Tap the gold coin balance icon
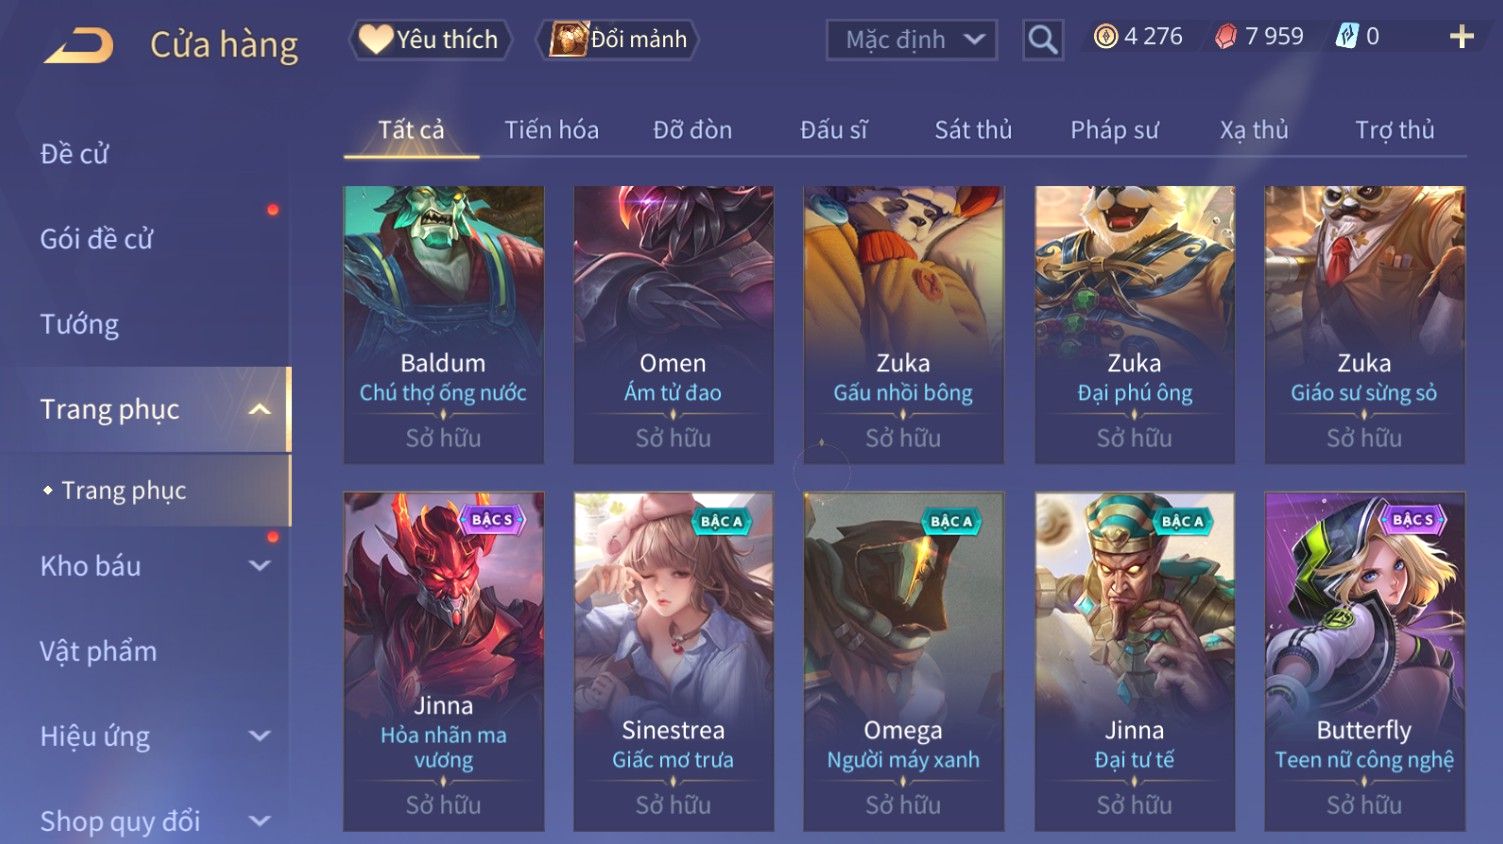Screen dimensions: 1503x844 click(1105, 37)
